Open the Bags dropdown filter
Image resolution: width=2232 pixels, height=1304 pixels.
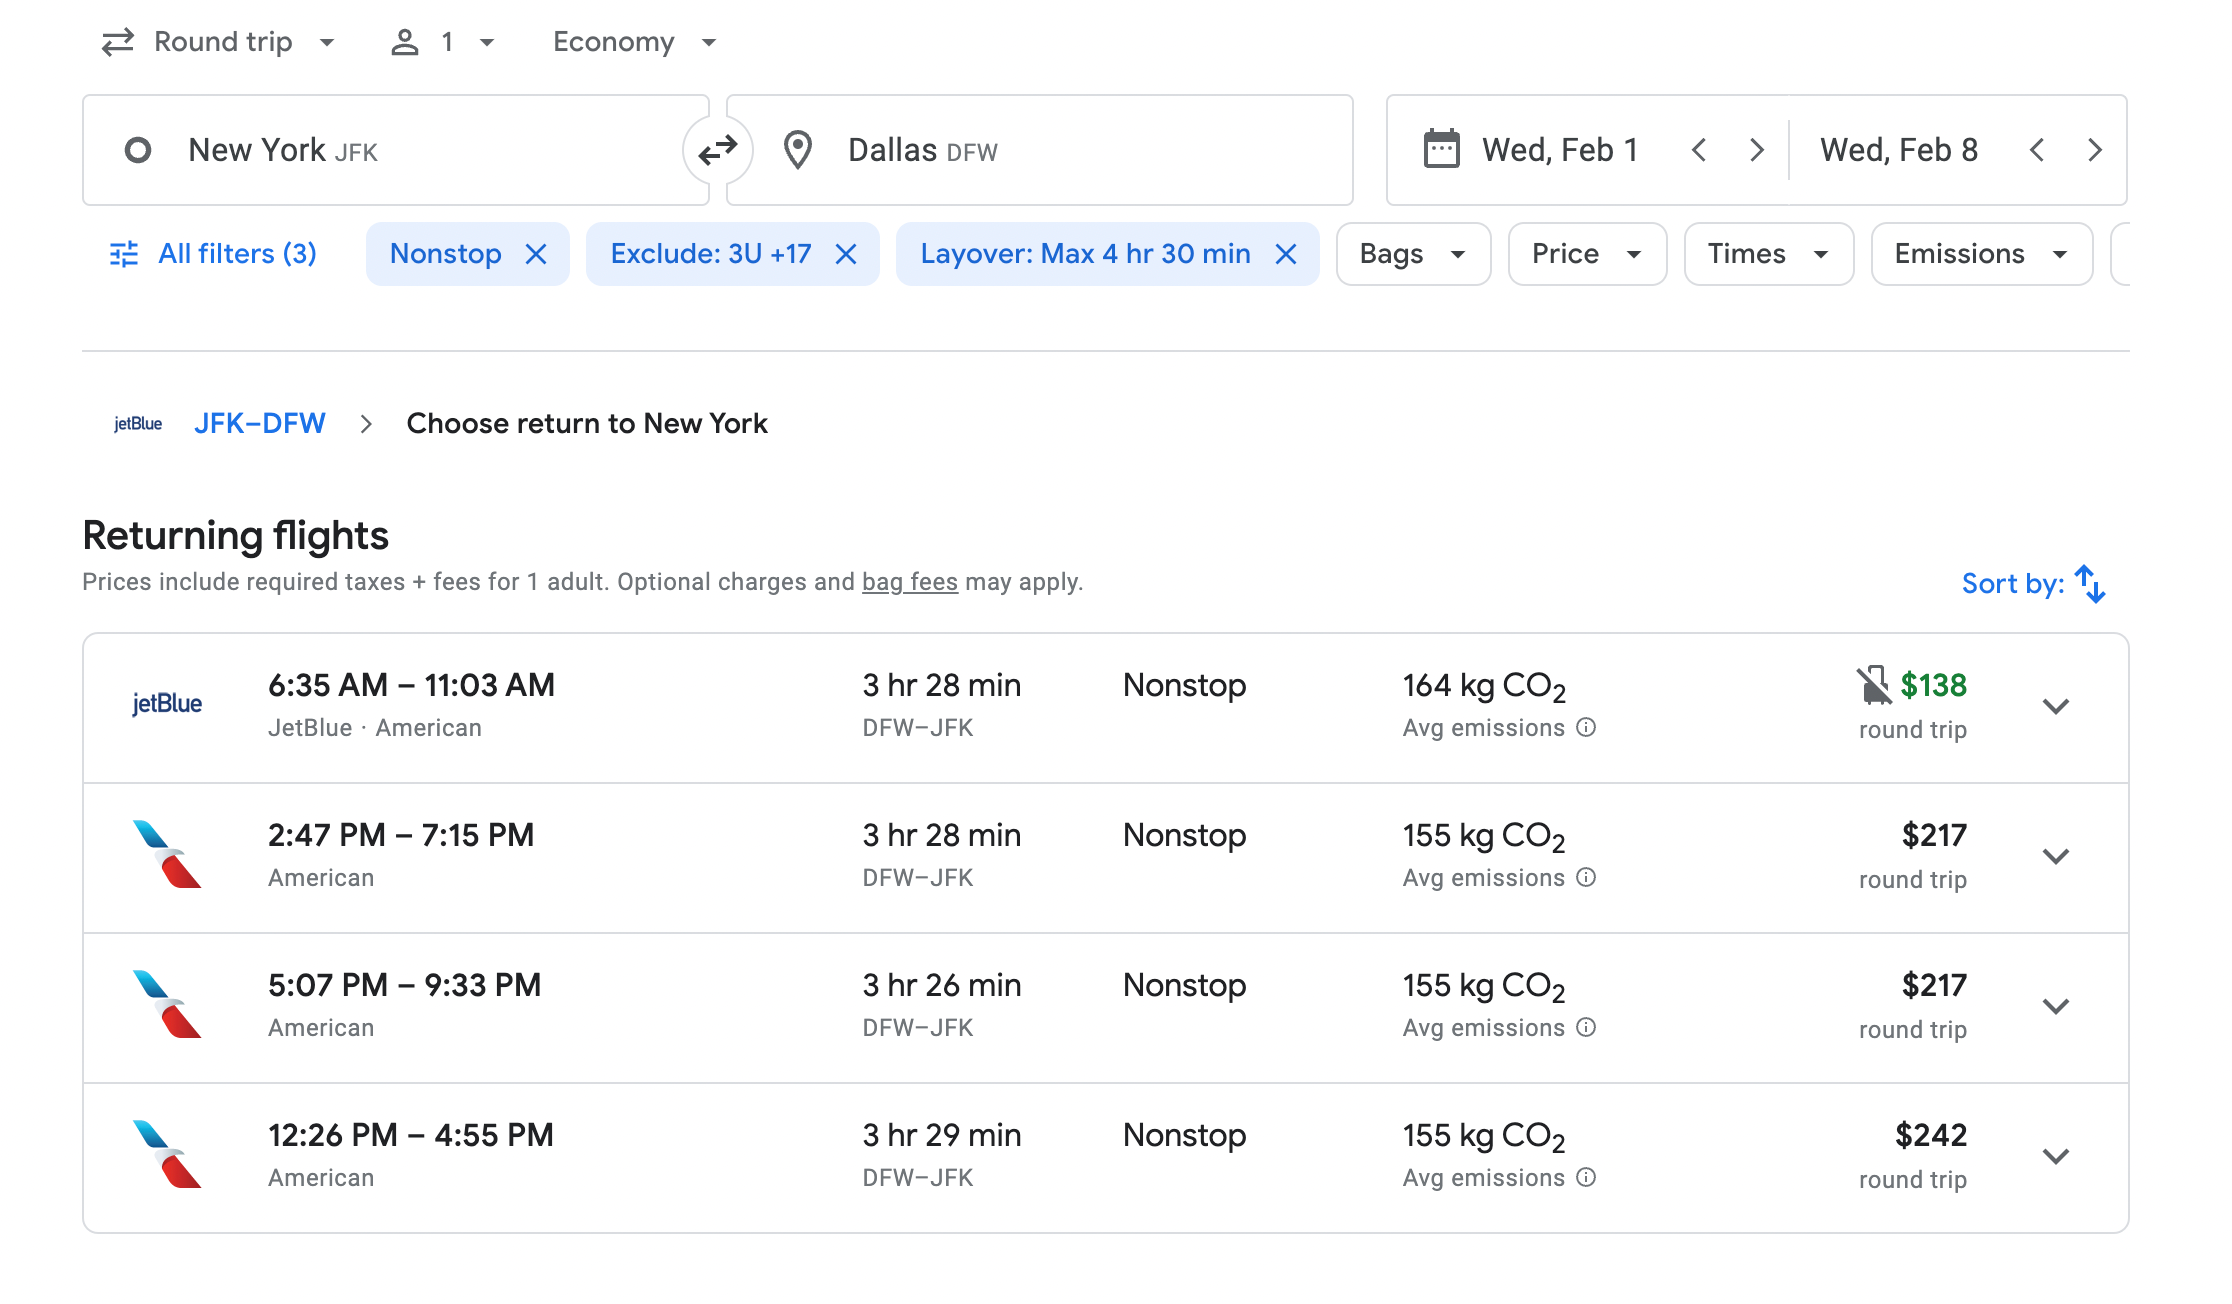click(x=1408, y=253)
